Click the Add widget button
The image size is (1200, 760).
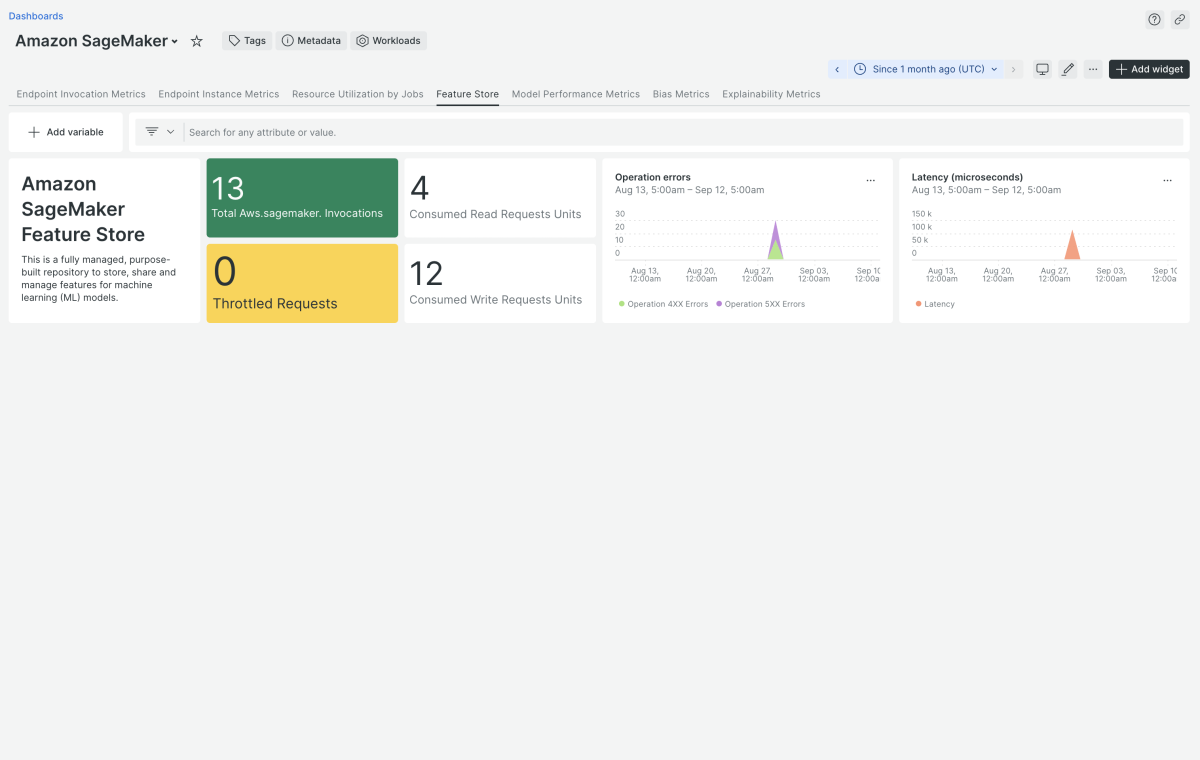pyautogui.click(x=1149, y=69)
